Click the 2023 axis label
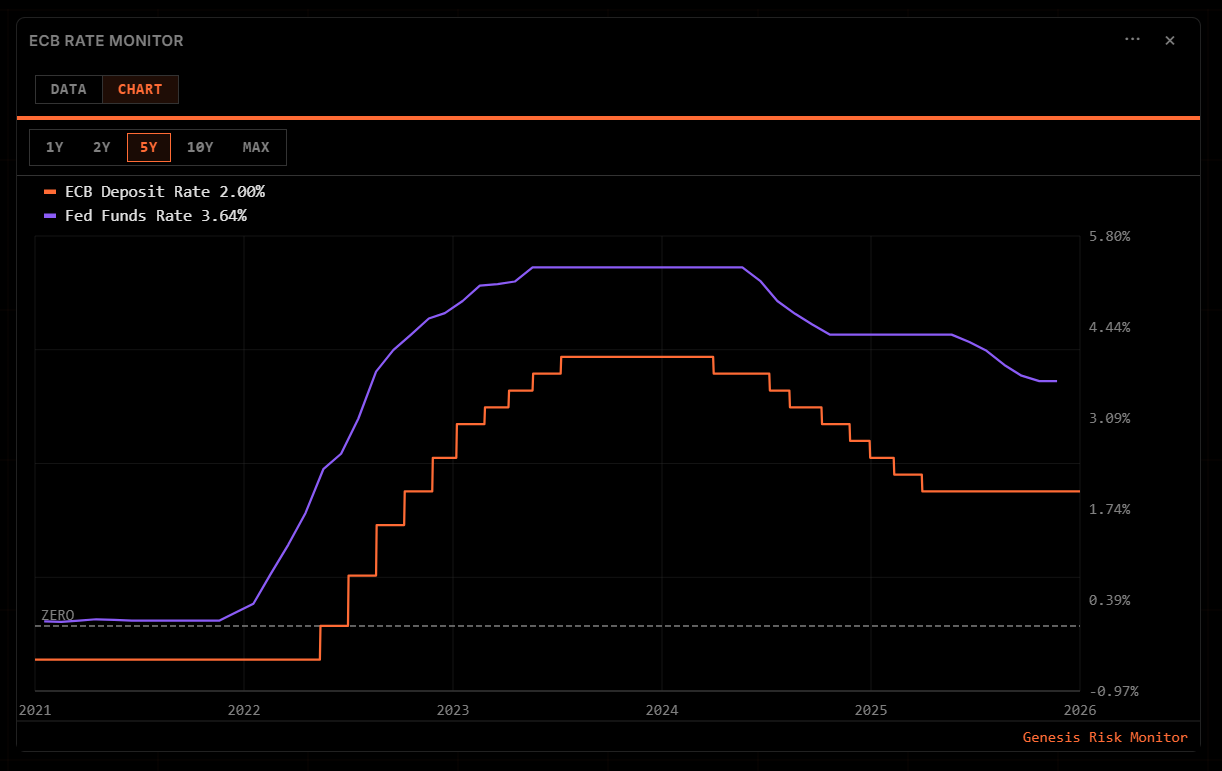 (x=453, y=710)
